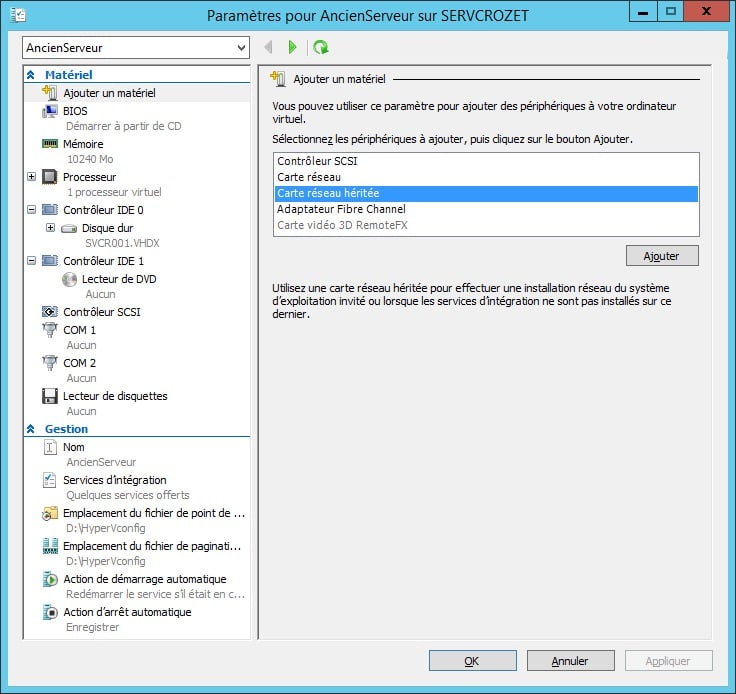The height and width of the screenshot is (694, 736).
Task: Select Carte réseau in the device list
Action: tap(486, 177)
